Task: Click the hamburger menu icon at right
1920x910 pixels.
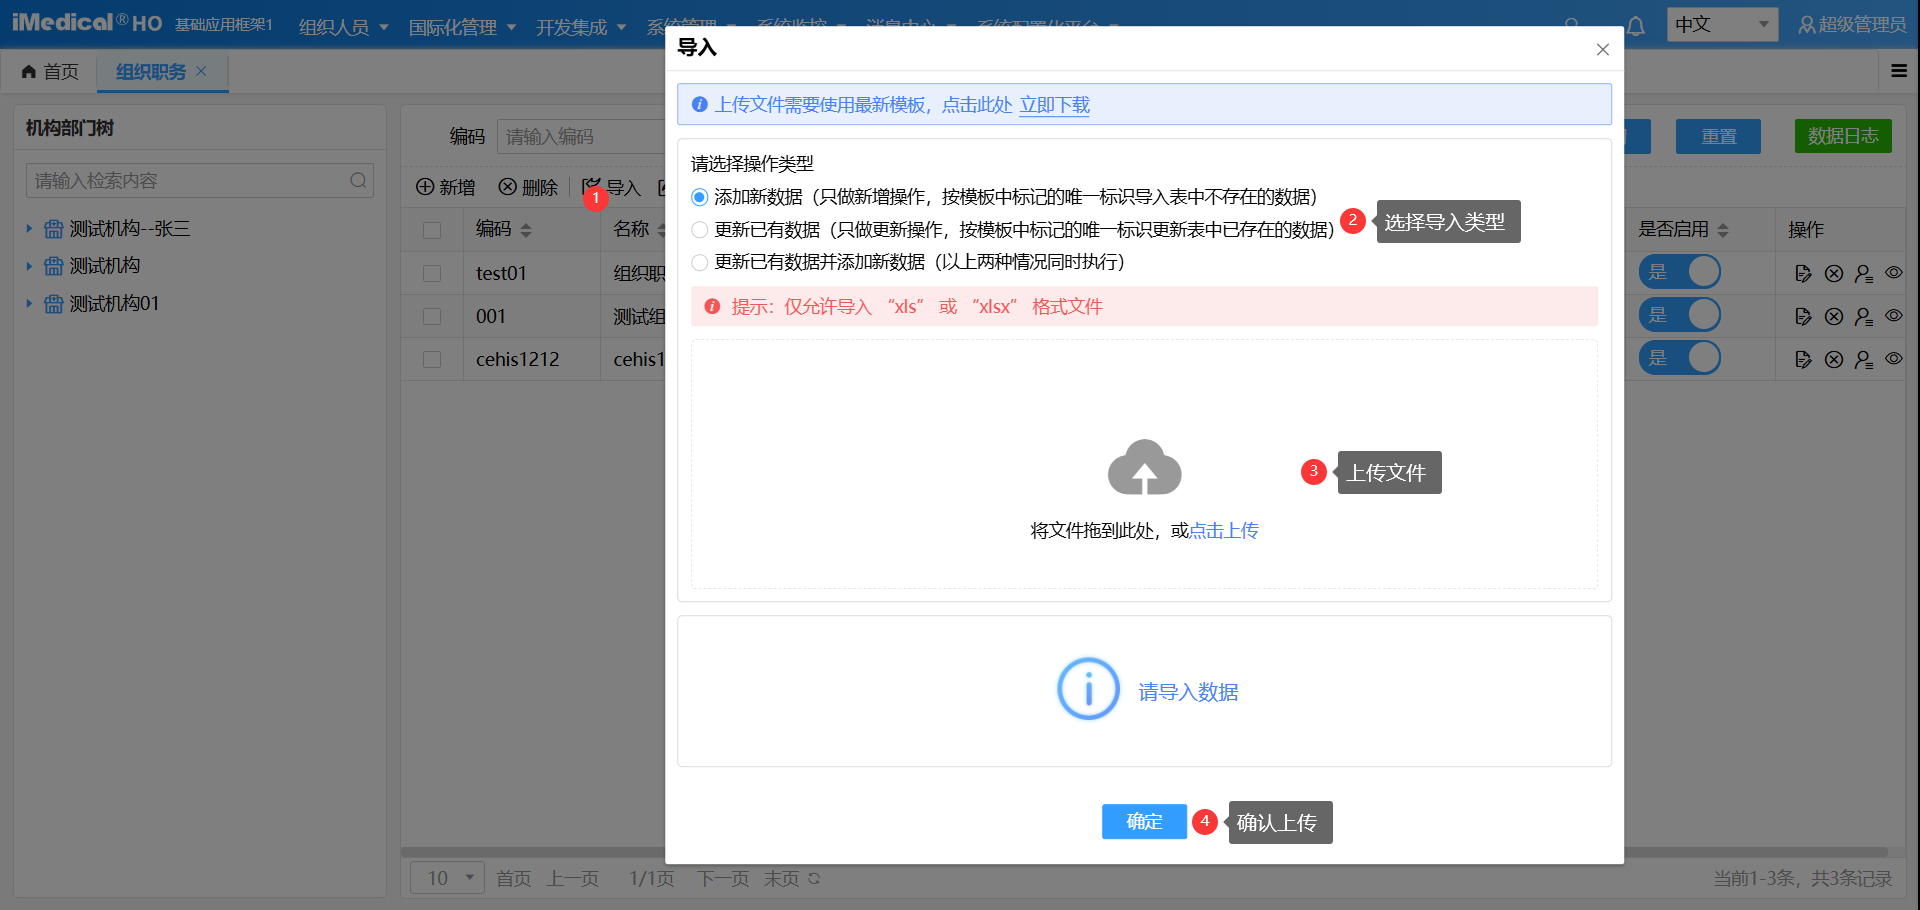Action: pos(1899,71)
